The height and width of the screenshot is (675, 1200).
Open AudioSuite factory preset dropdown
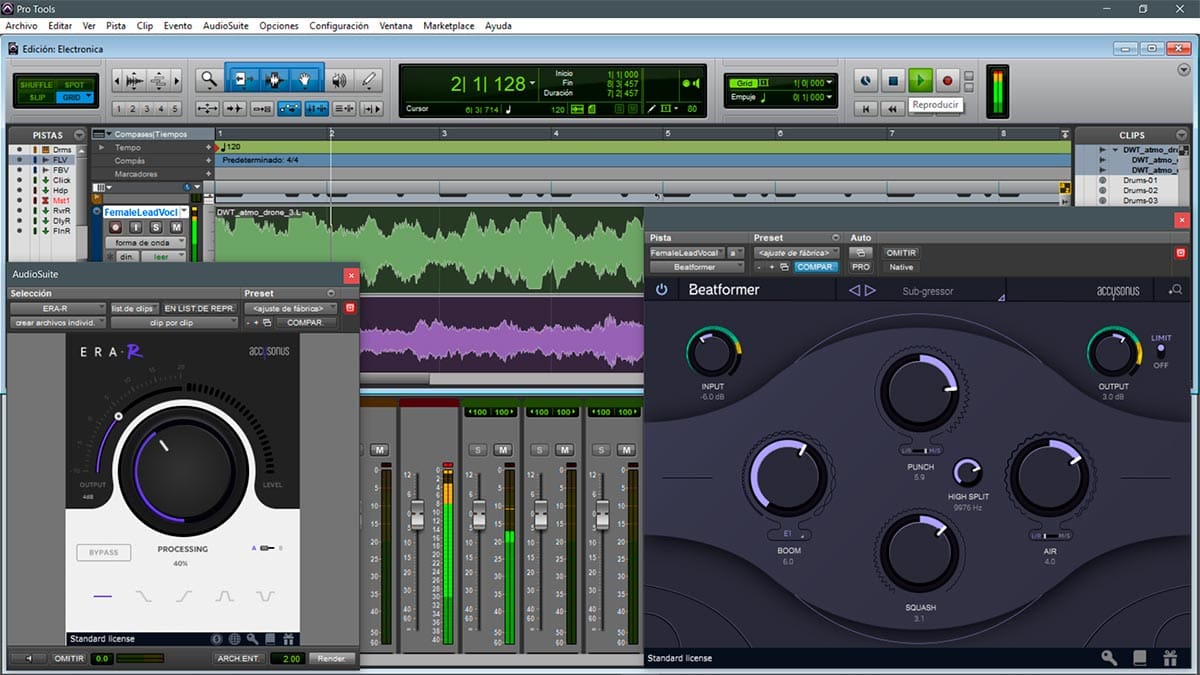pyautogui.click(x=291, y=308)
